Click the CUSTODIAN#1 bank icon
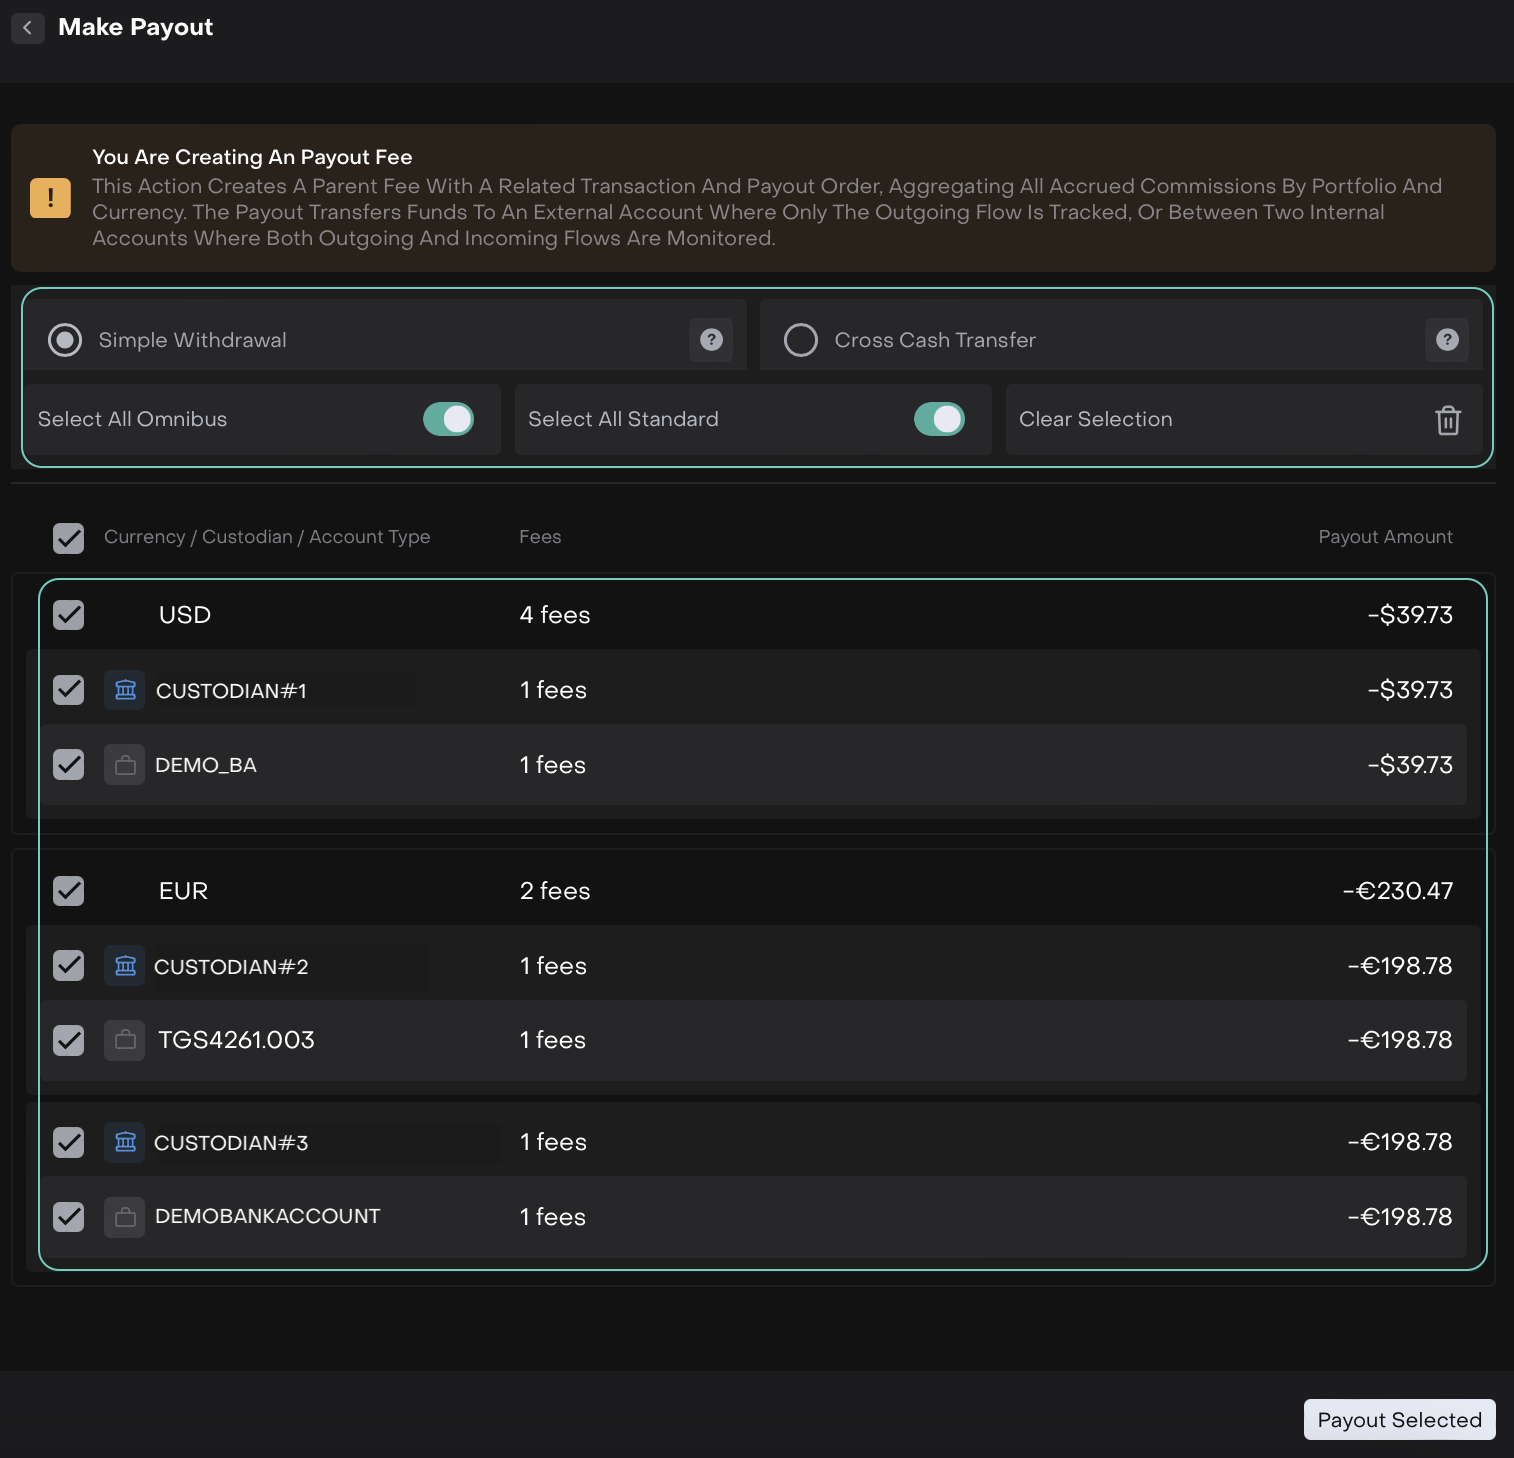Image resolution: width=1514 pixels, height=1458 pixels. point(125,690)
